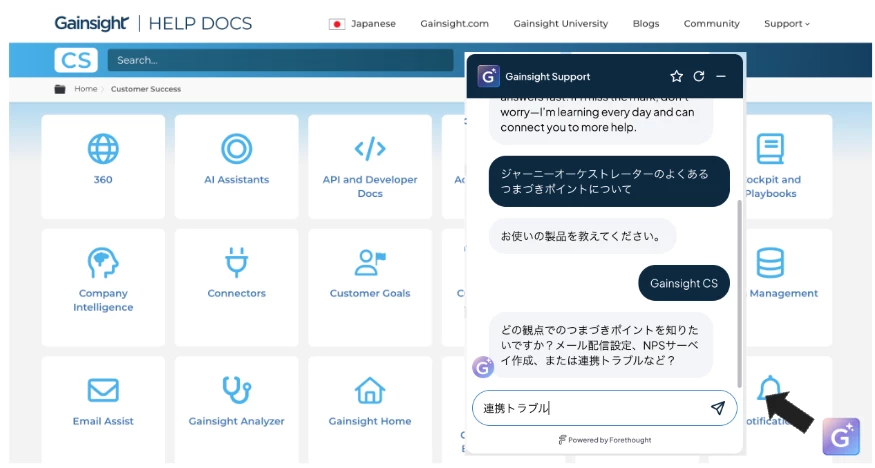The image size is (875, 468).
Task: Open the AI Assistants target icon
Action: pyautogui.click(x=237, y=149)
